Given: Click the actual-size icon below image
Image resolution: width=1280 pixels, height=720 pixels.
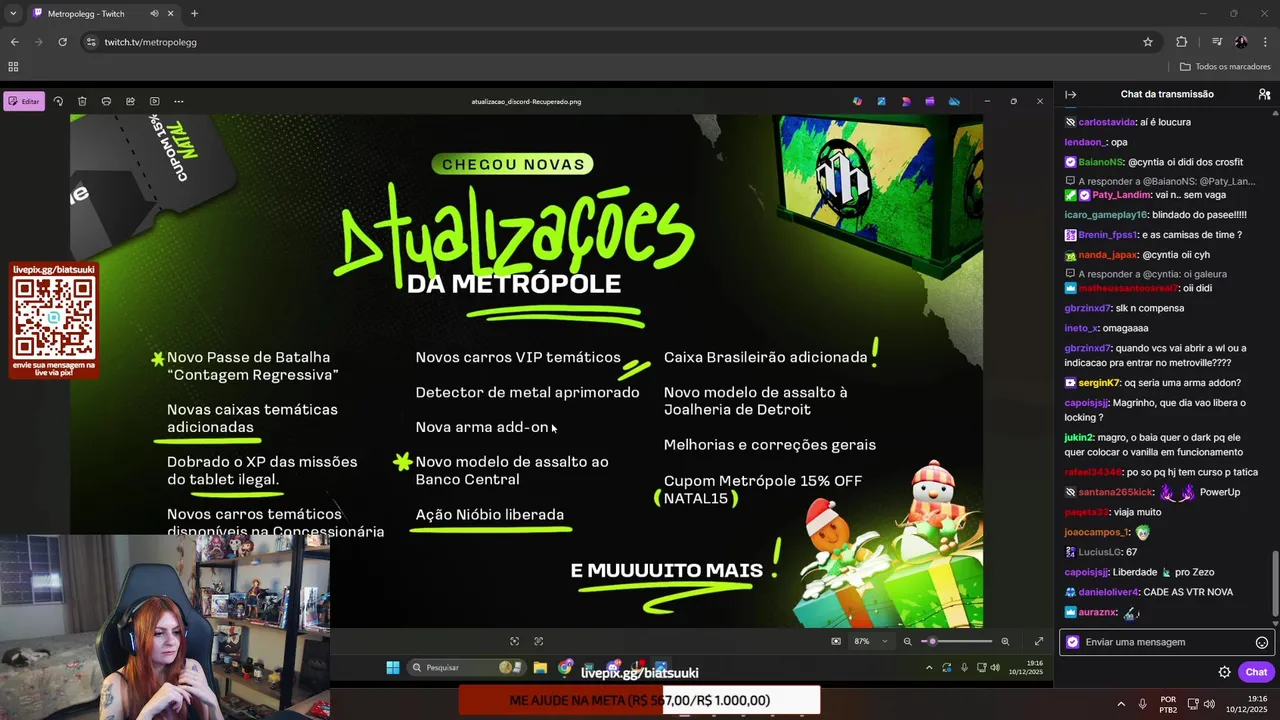Looking at the screenshot, I should pos(539,641).
